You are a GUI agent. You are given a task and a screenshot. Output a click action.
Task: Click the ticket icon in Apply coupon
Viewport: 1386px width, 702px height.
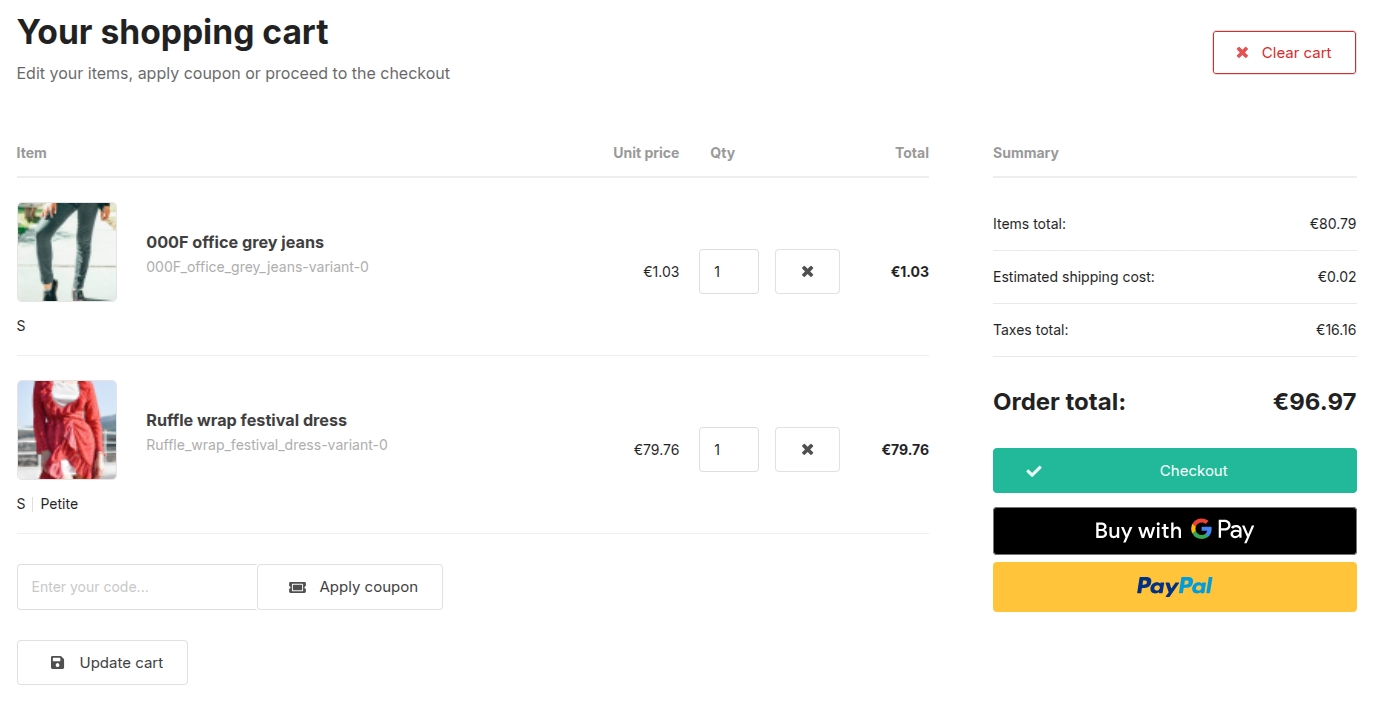coord(297,587)
